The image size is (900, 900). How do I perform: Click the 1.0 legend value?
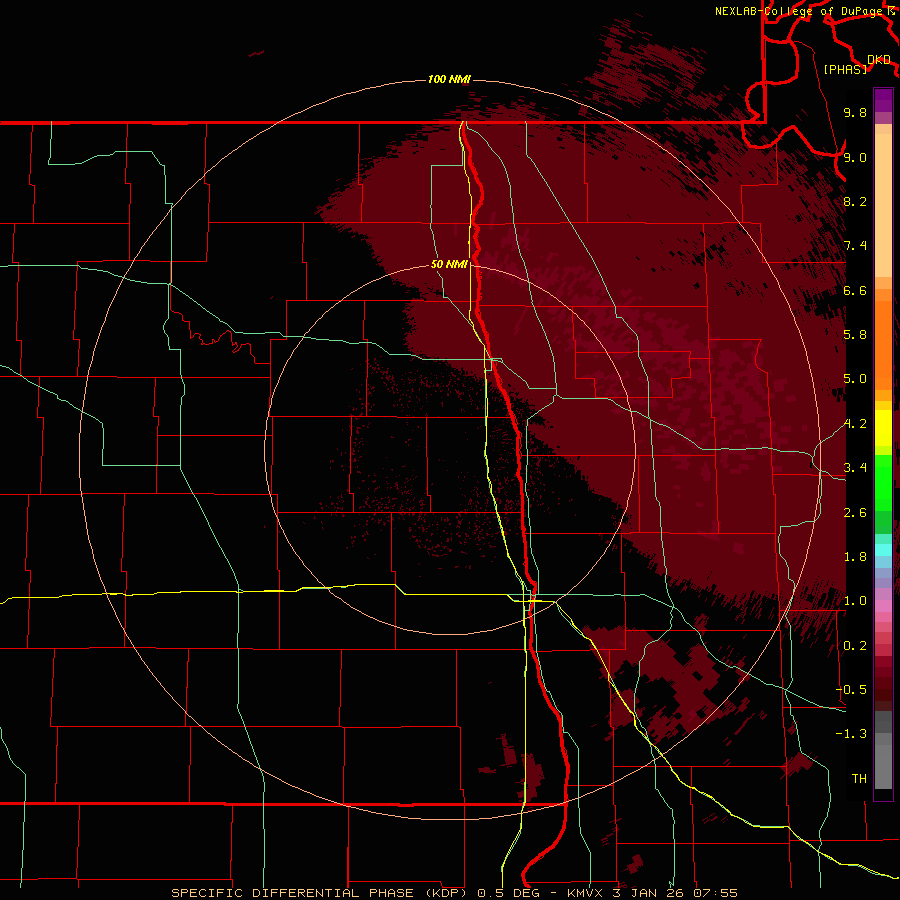pos(855,601)
